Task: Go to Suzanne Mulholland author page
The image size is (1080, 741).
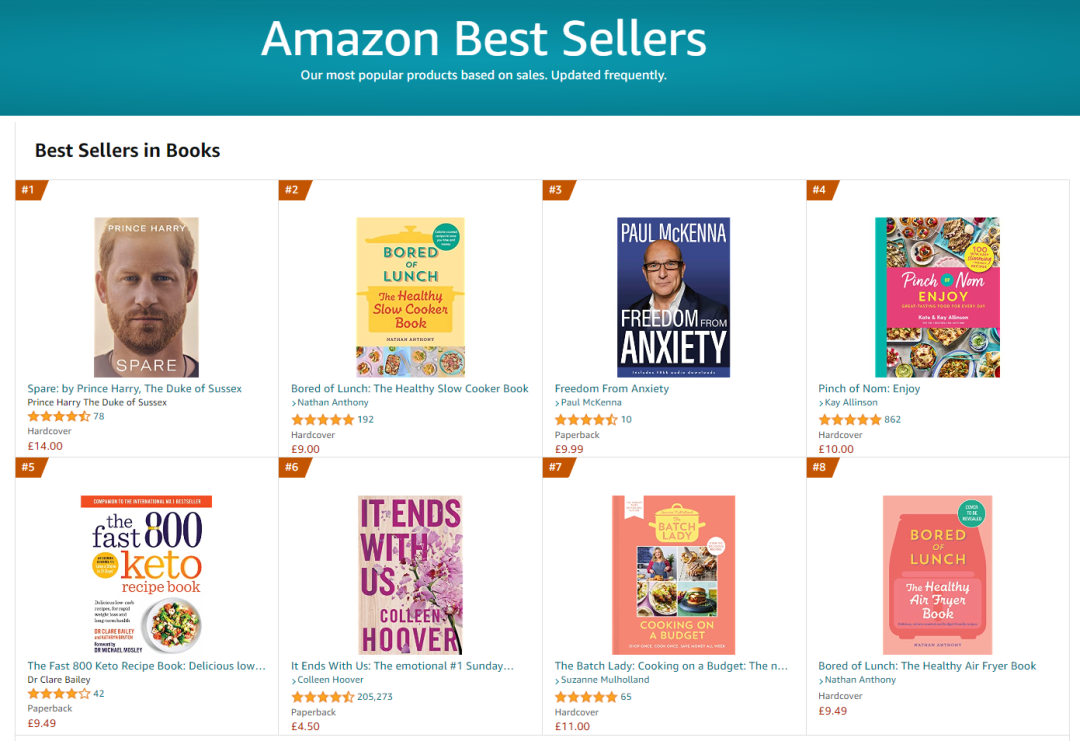Action: click(605, 680)
